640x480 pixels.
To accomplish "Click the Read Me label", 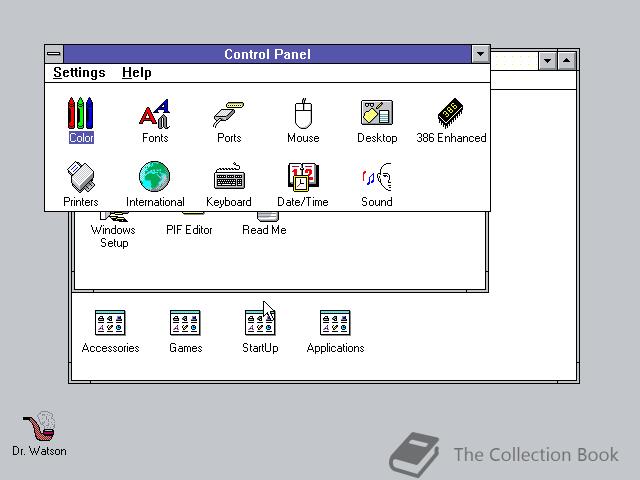I will [264, 230].
